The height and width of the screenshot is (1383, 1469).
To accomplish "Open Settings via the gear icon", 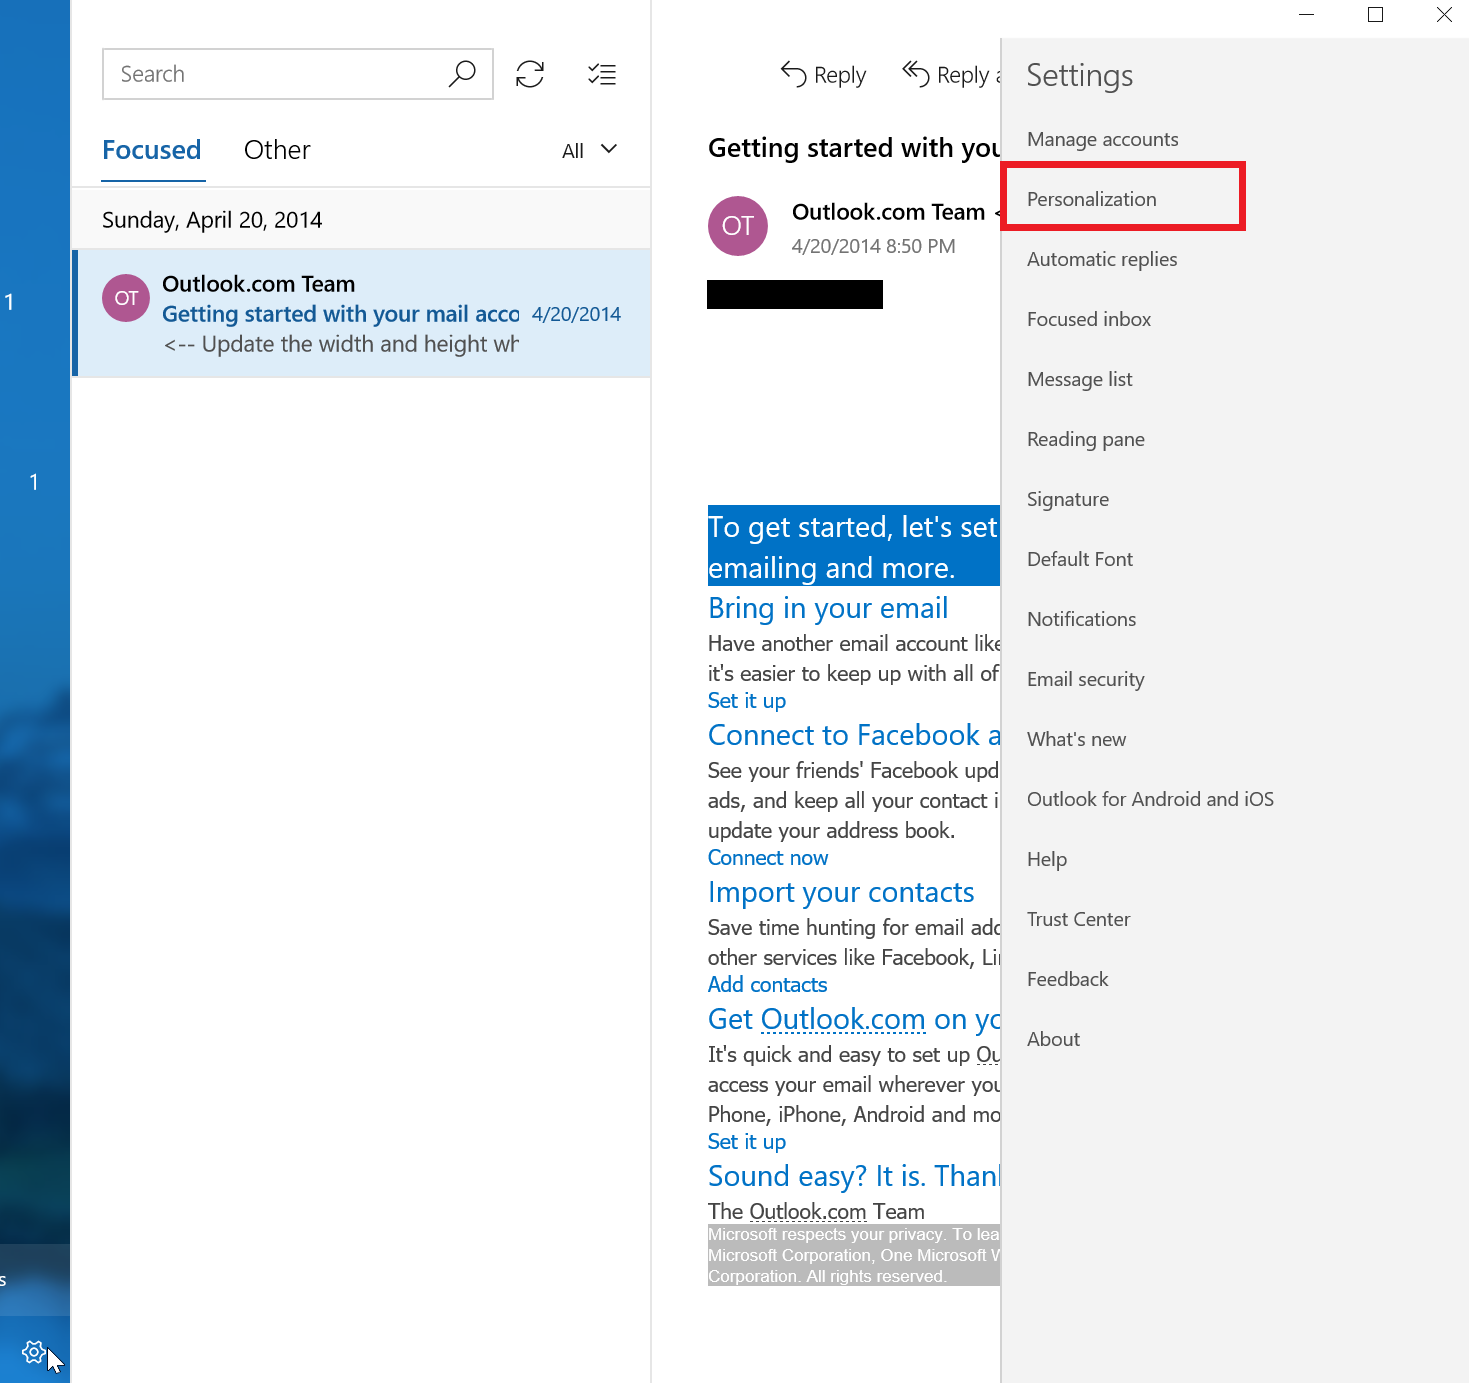I will (33, 1352).
